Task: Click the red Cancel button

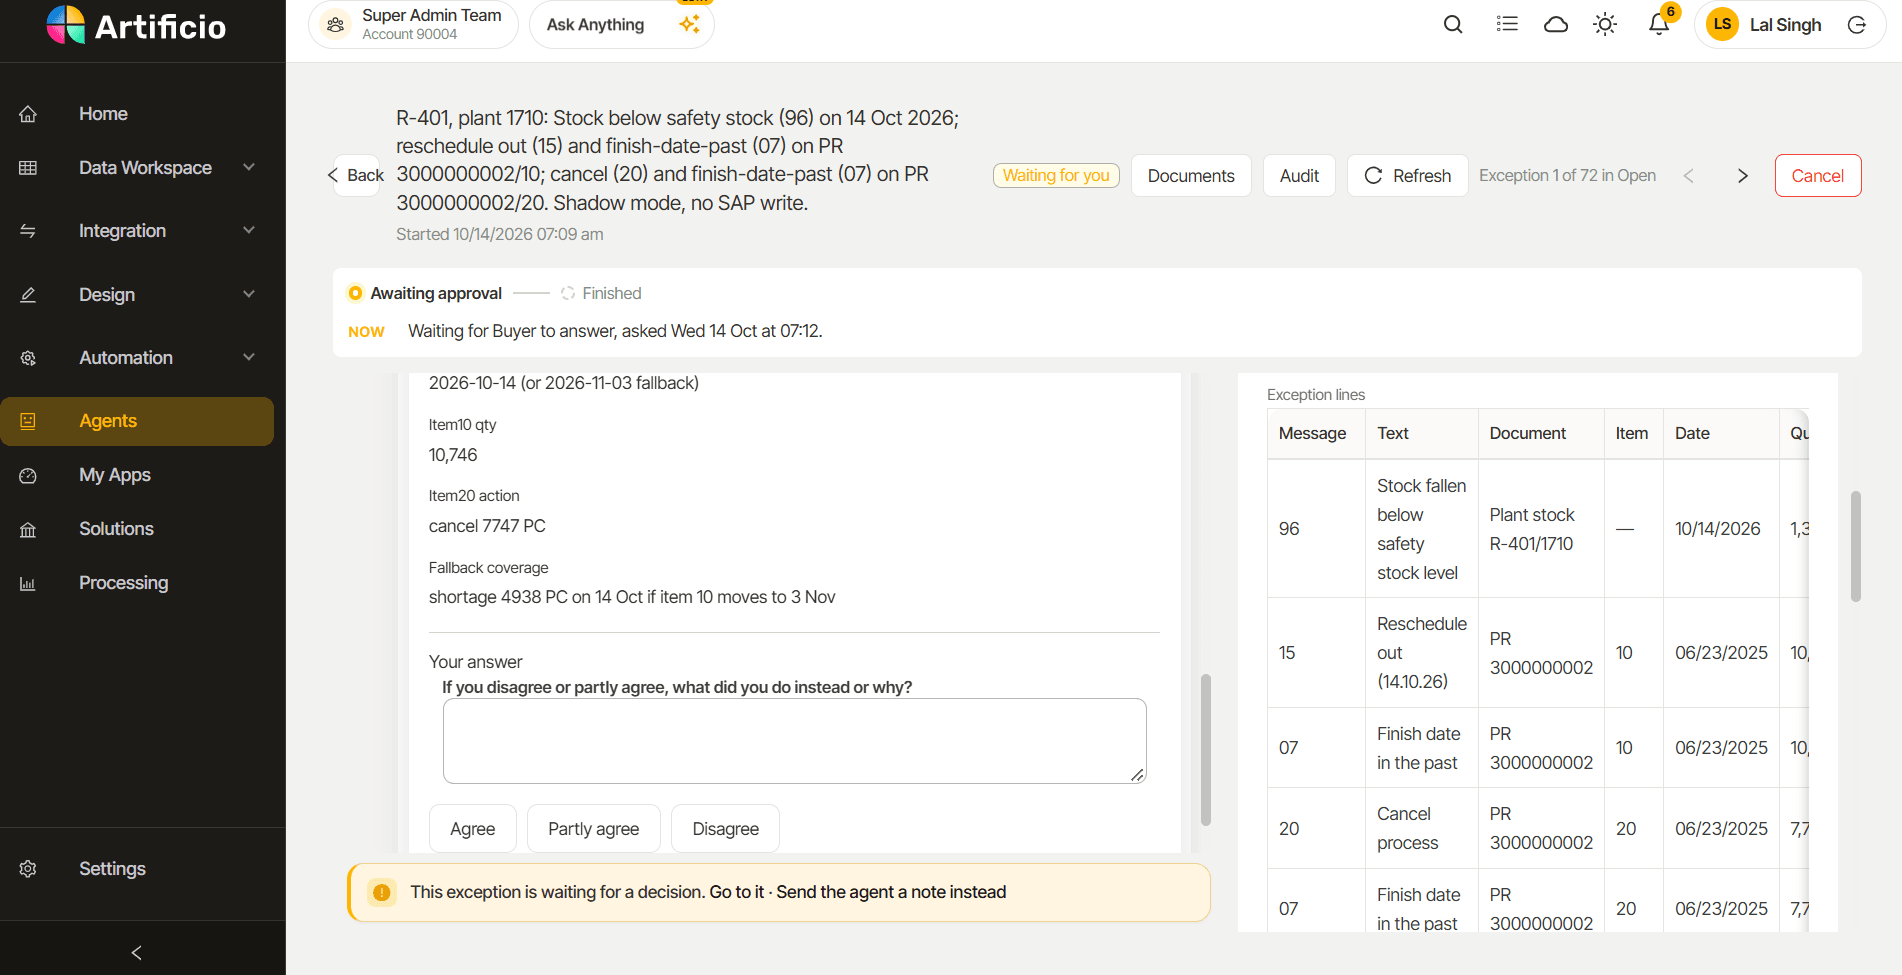Action: click(1817, 176)
